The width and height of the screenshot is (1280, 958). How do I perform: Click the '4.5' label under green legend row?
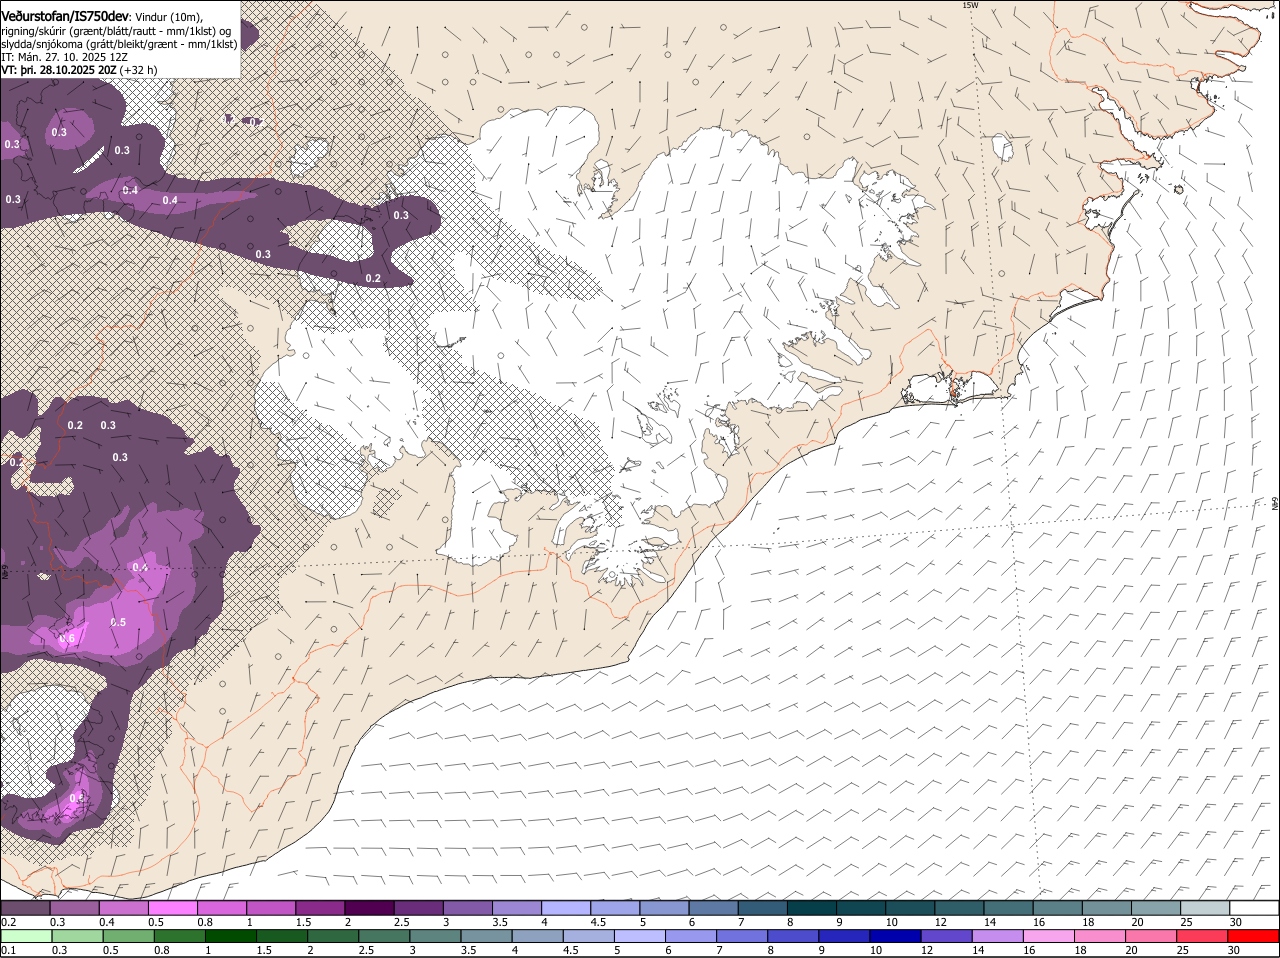(570, 950)
